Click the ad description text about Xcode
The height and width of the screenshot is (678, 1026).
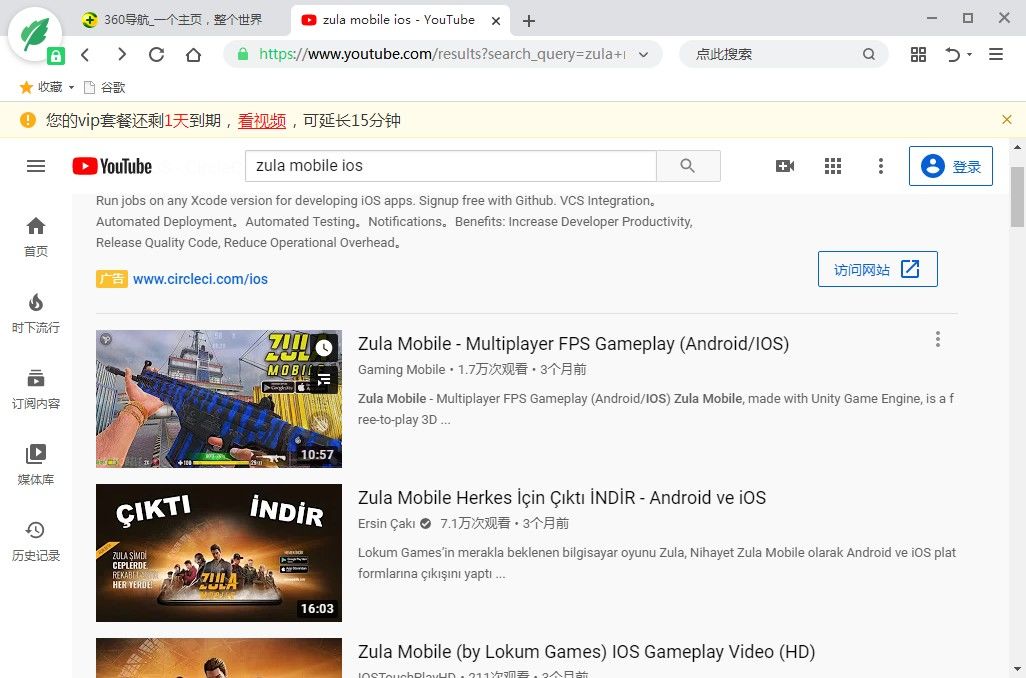[395, 221]
